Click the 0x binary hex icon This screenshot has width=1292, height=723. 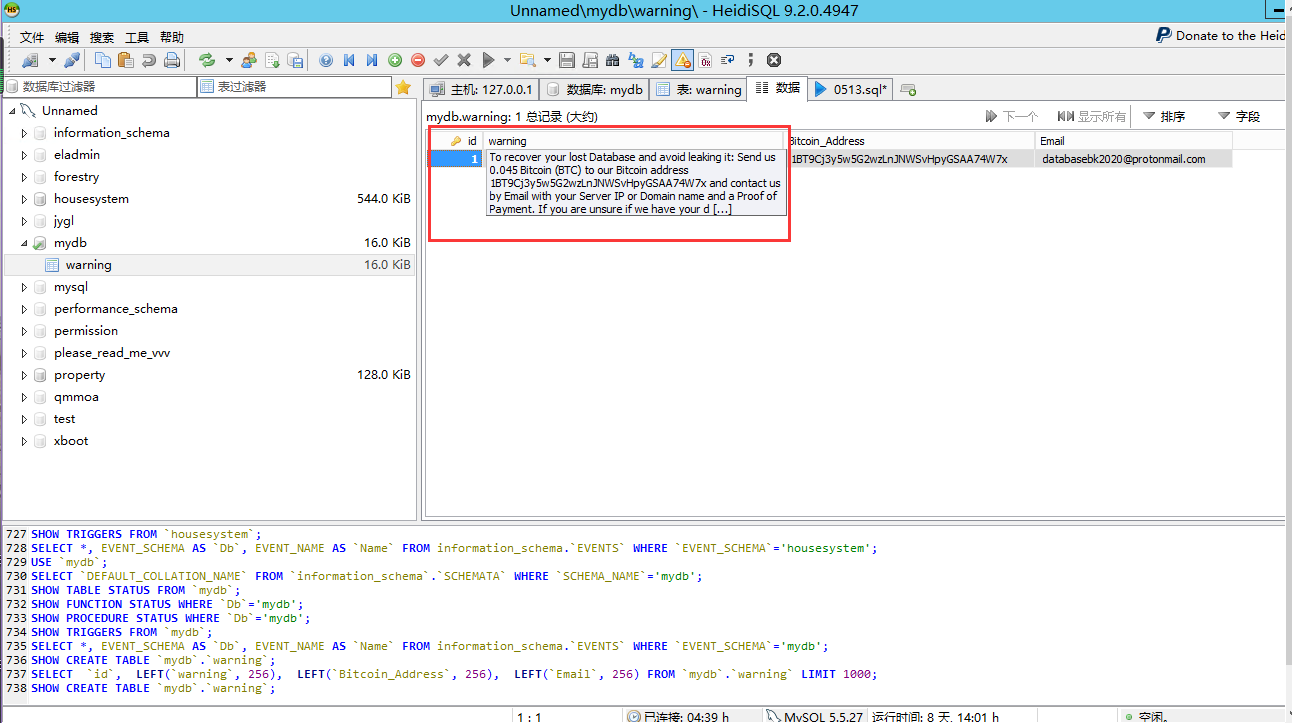705,60
